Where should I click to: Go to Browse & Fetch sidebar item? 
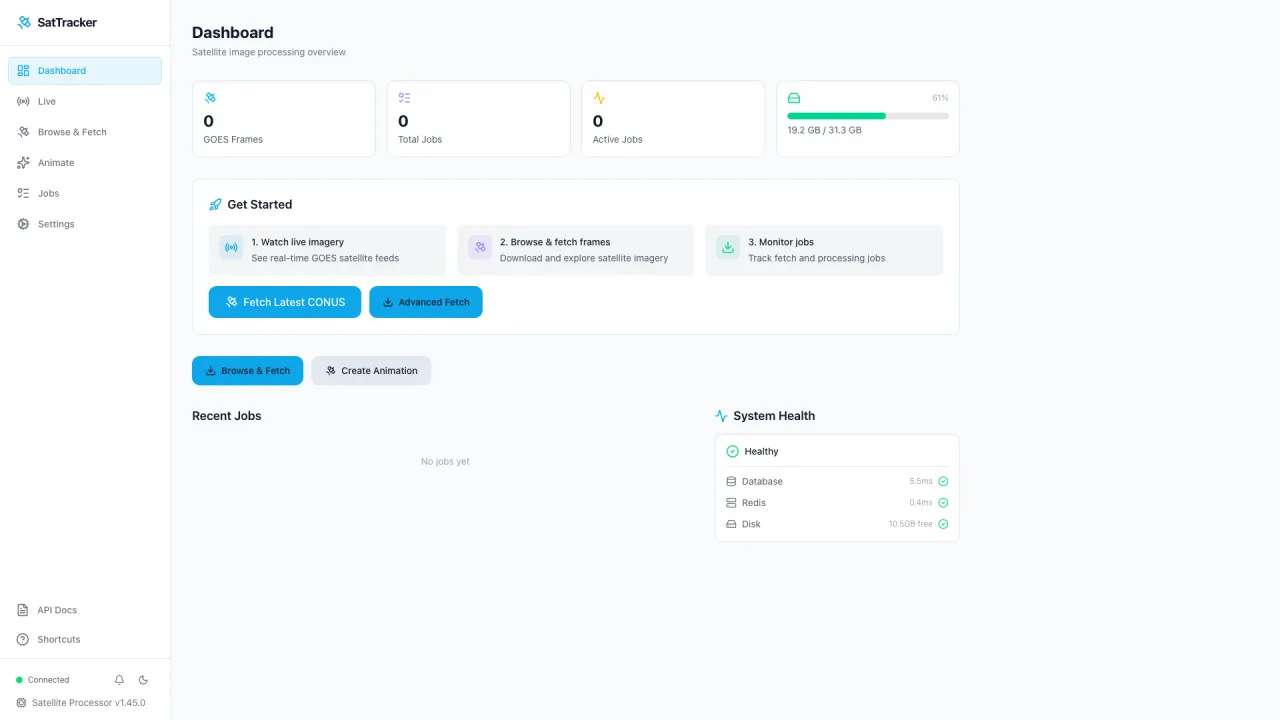pyautogui.click(x=85, y=132)
